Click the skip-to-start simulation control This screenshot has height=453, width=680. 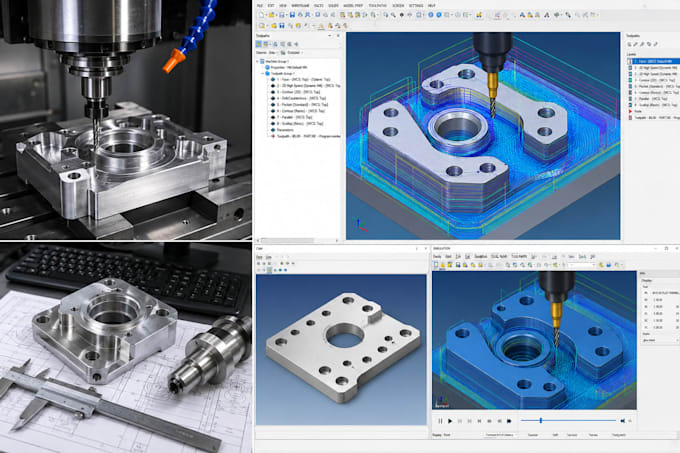pos(479,421)
